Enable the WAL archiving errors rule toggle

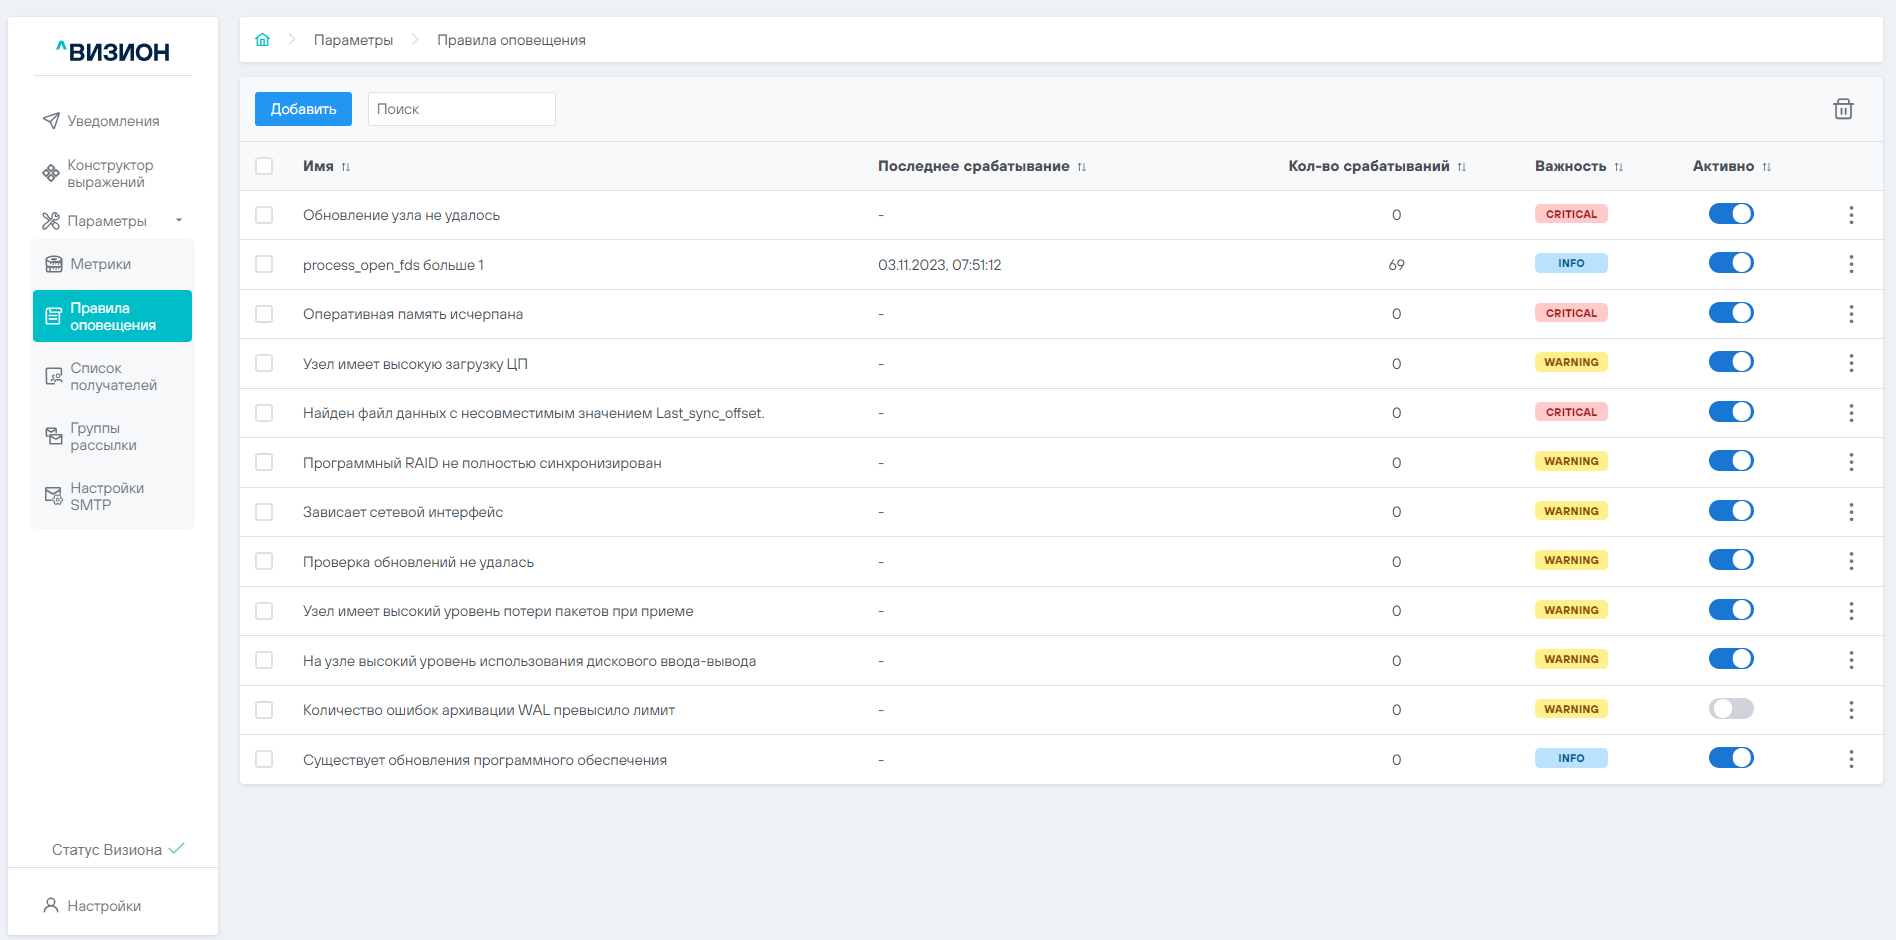(x=1731, y=709)
